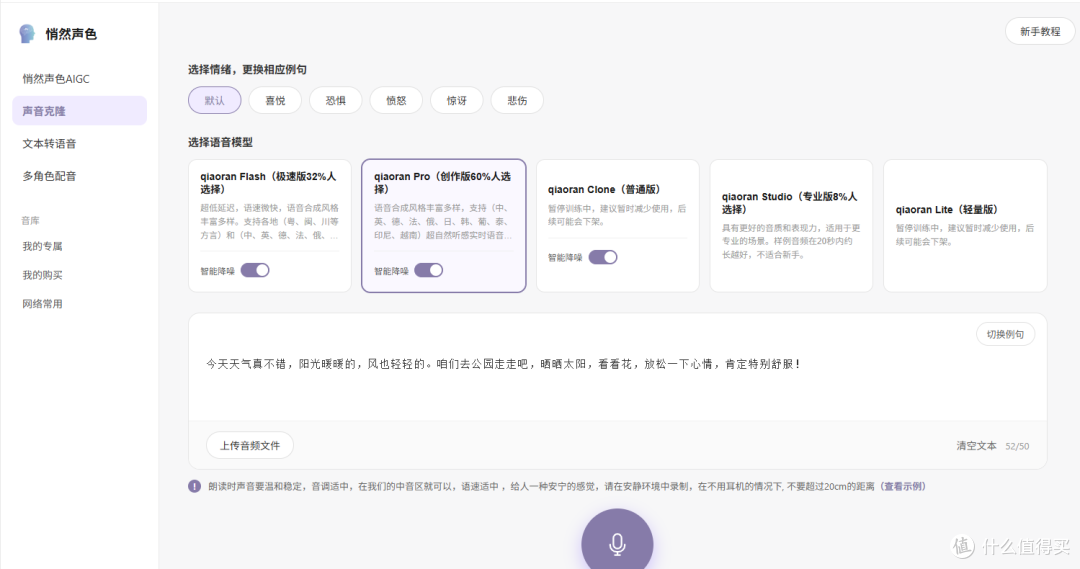Click the 切换例句 button
This screenshot has width=1080, height=569.
coord(1005,334)
